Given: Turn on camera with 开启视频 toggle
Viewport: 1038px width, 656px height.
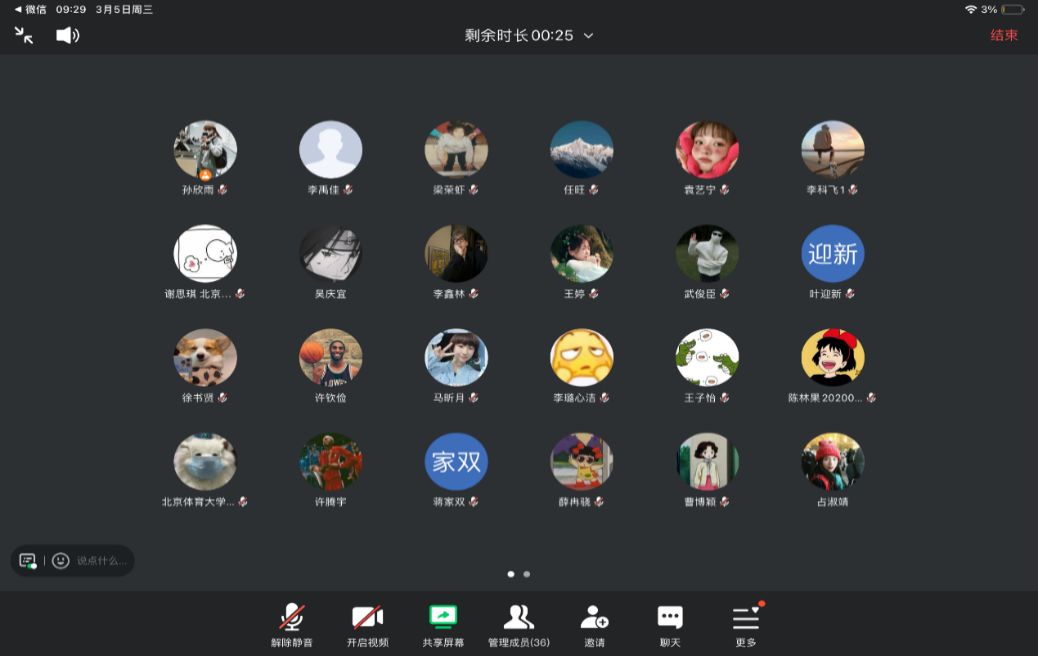Looking at the screenshot, I should [366, 618].
